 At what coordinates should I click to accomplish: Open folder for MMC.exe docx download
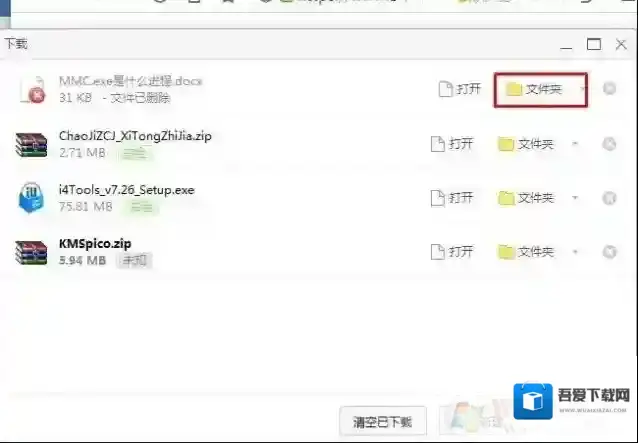click(x=534, y=89)
